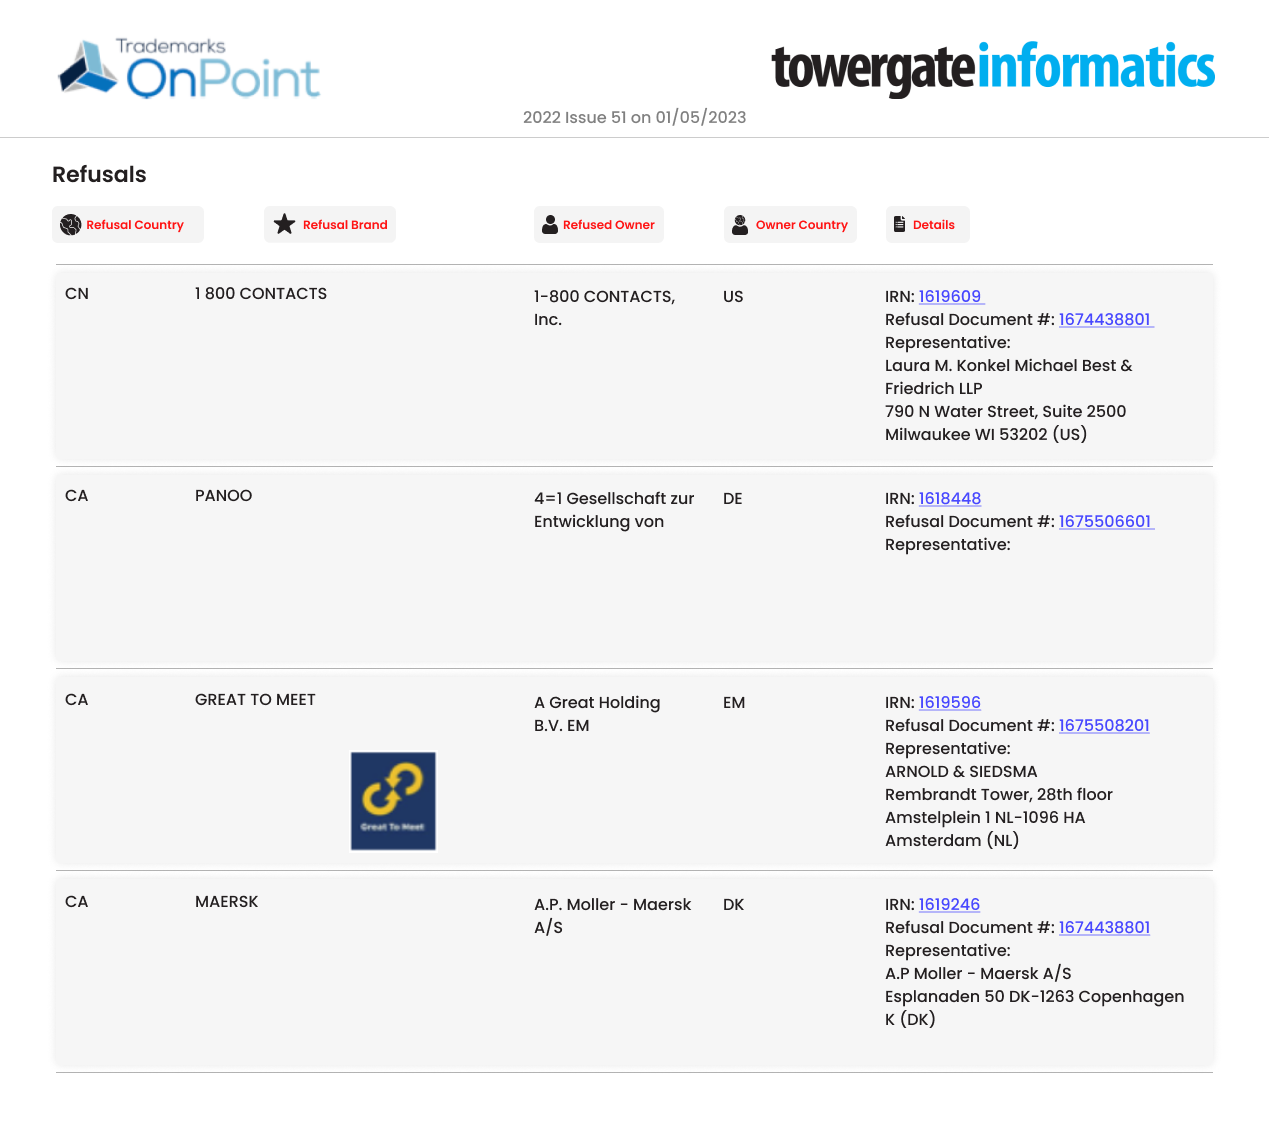Open IRN link 1619246
This screenshot has height=1130, width=1269.
point(949,904)
